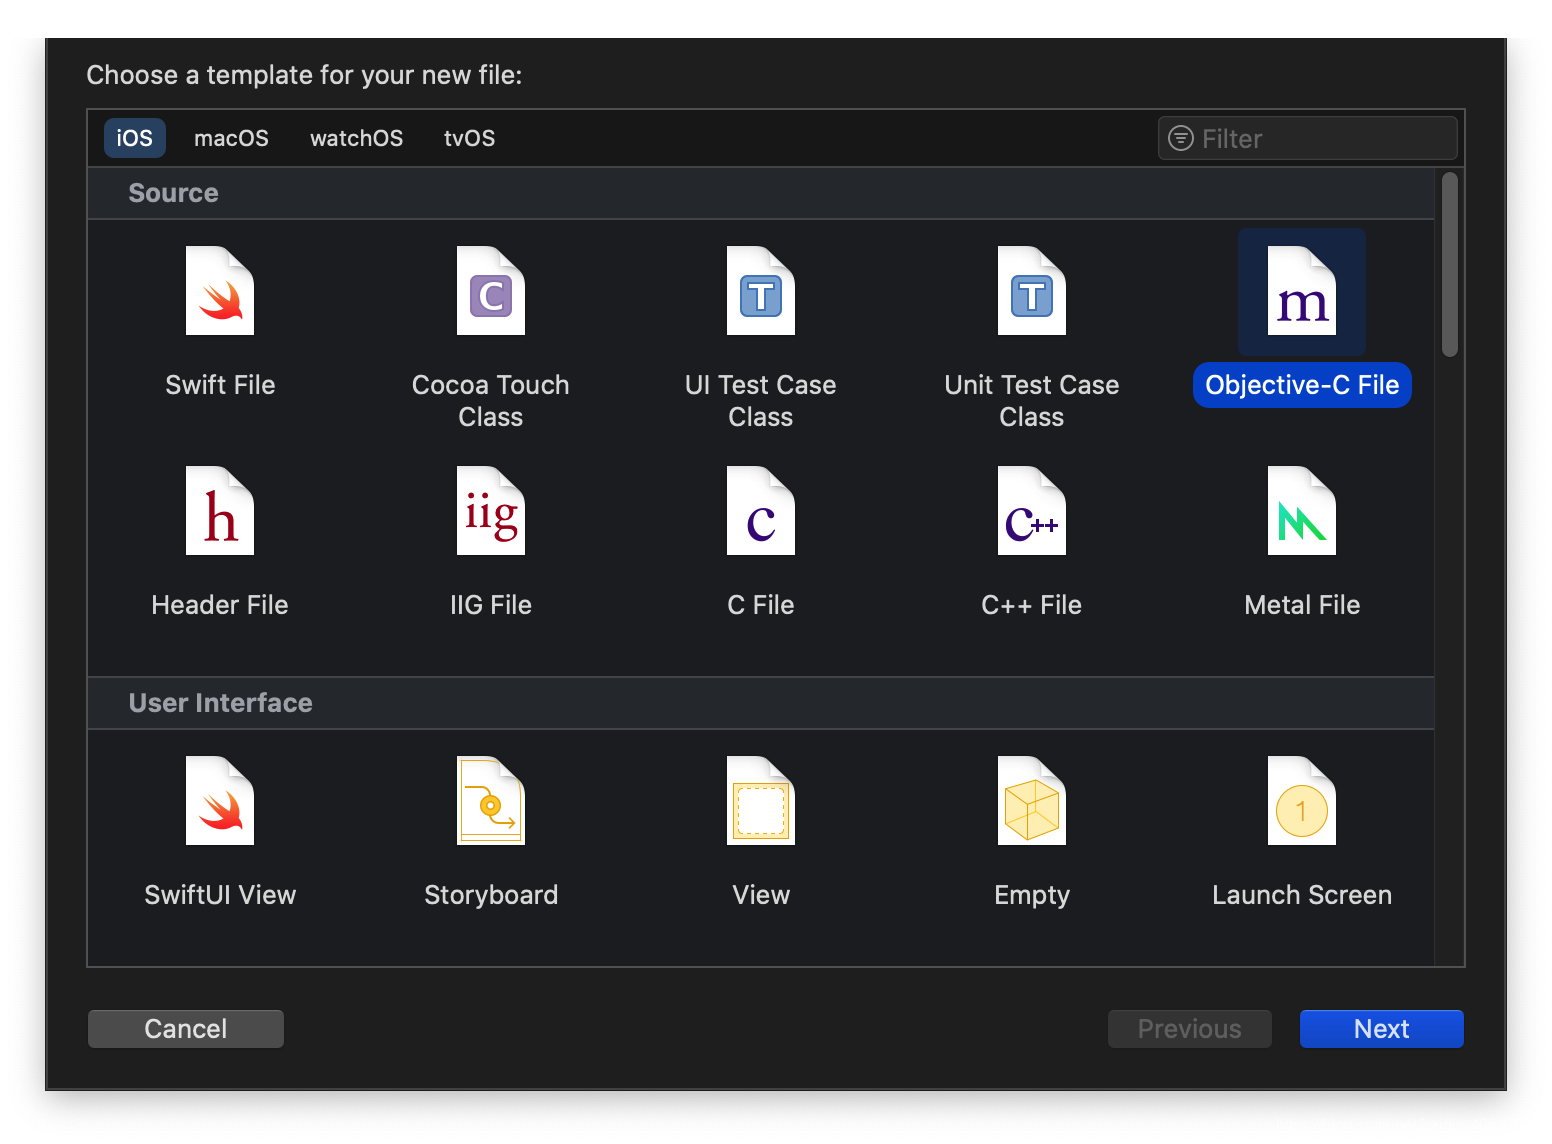Click the Objective-C File label

pos(1302,385)
